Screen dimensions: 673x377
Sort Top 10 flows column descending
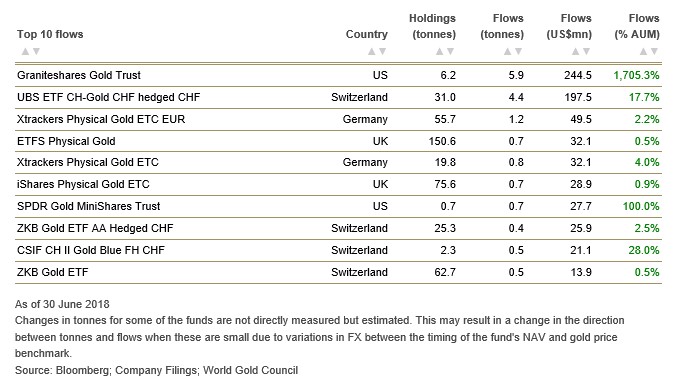(36, 52)
